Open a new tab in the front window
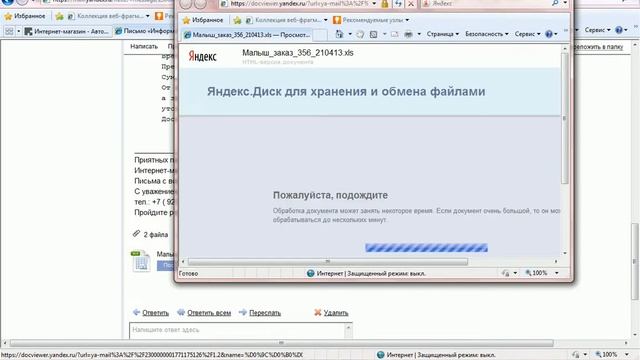The width and height of the screenshot is (640, 360). point(320,35)
